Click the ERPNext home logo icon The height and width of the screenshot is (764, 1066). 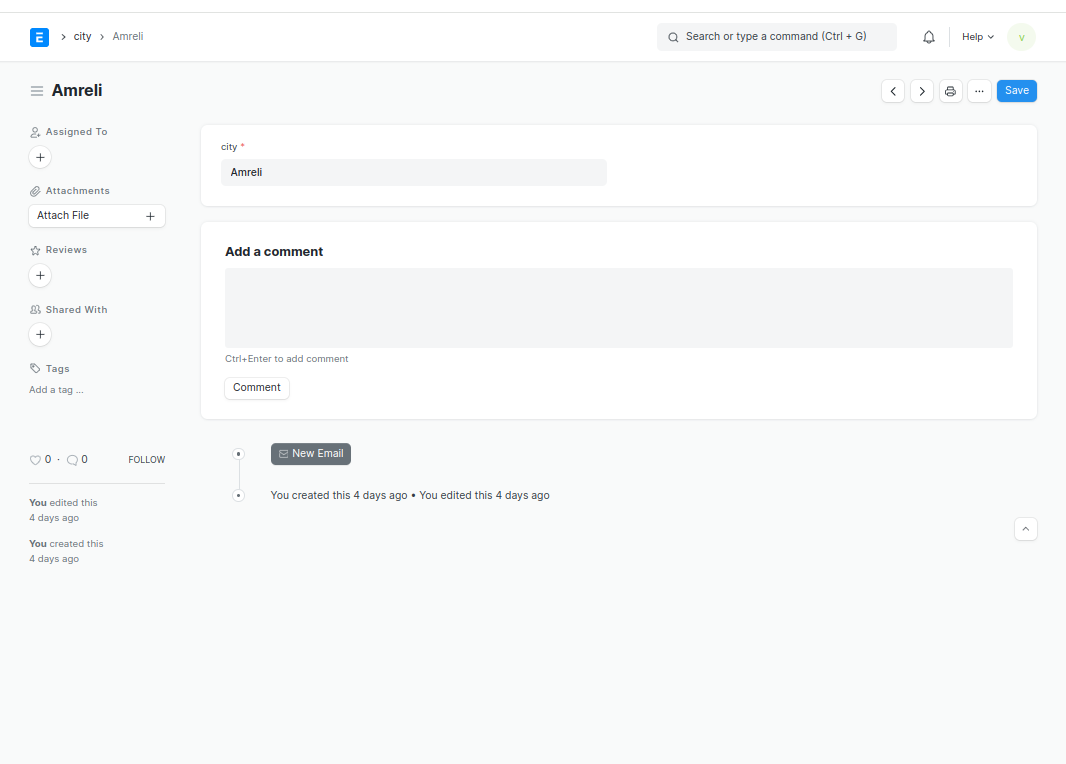39,37
